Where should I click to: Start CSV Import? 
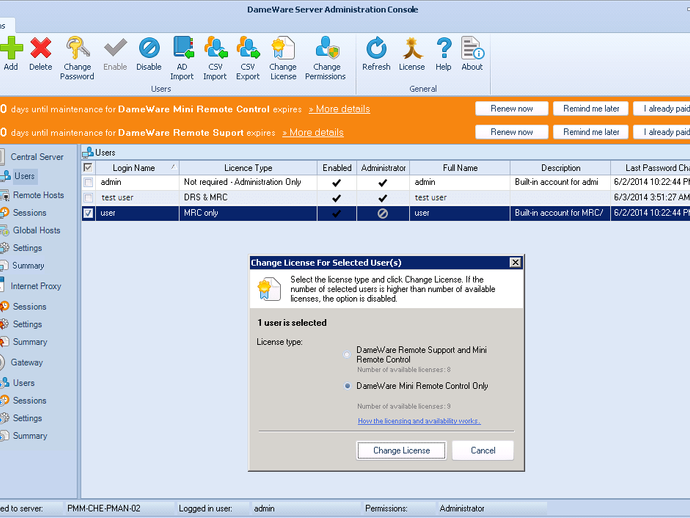[x=215, y=58]
